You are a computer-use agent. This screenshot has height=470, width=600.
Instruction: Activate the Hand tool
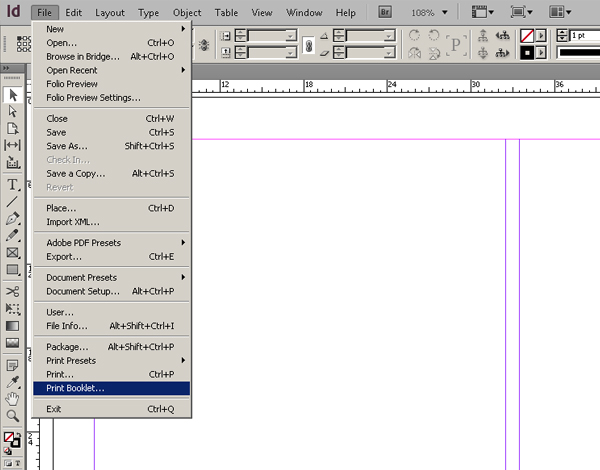(12, 399)
